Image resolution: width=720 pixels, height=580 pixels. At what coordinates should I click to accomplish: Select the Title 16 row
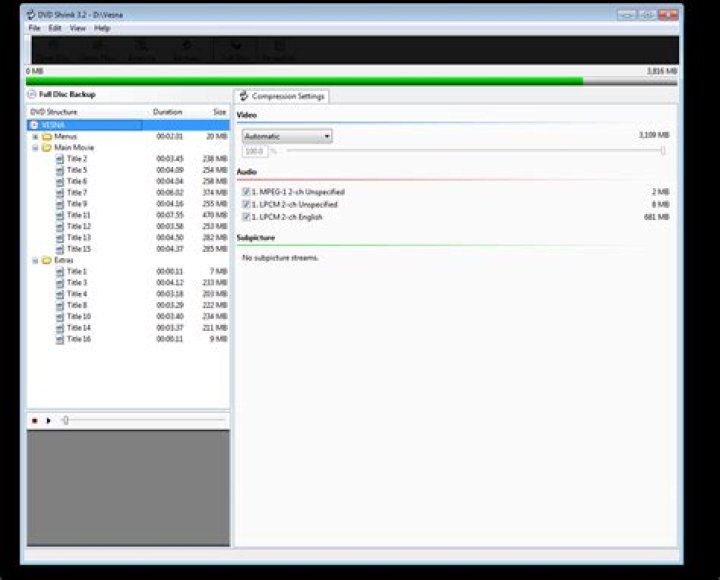tap(128, 339)
